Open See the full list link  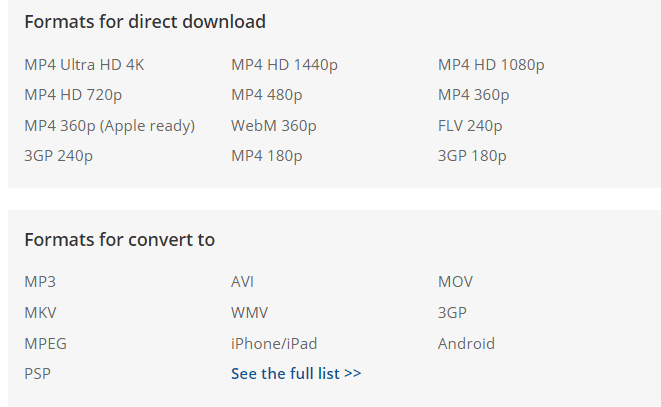pos(296,374)
